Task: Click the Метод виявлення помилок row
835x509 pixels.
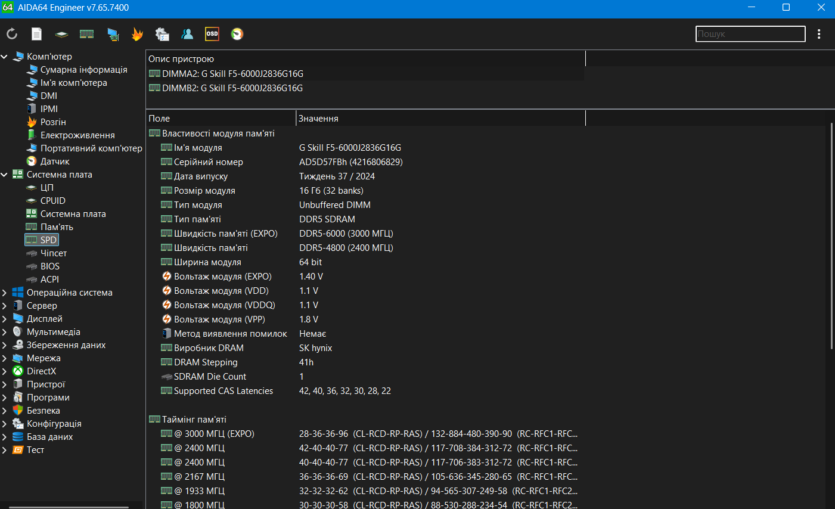Action: (365, 333)
